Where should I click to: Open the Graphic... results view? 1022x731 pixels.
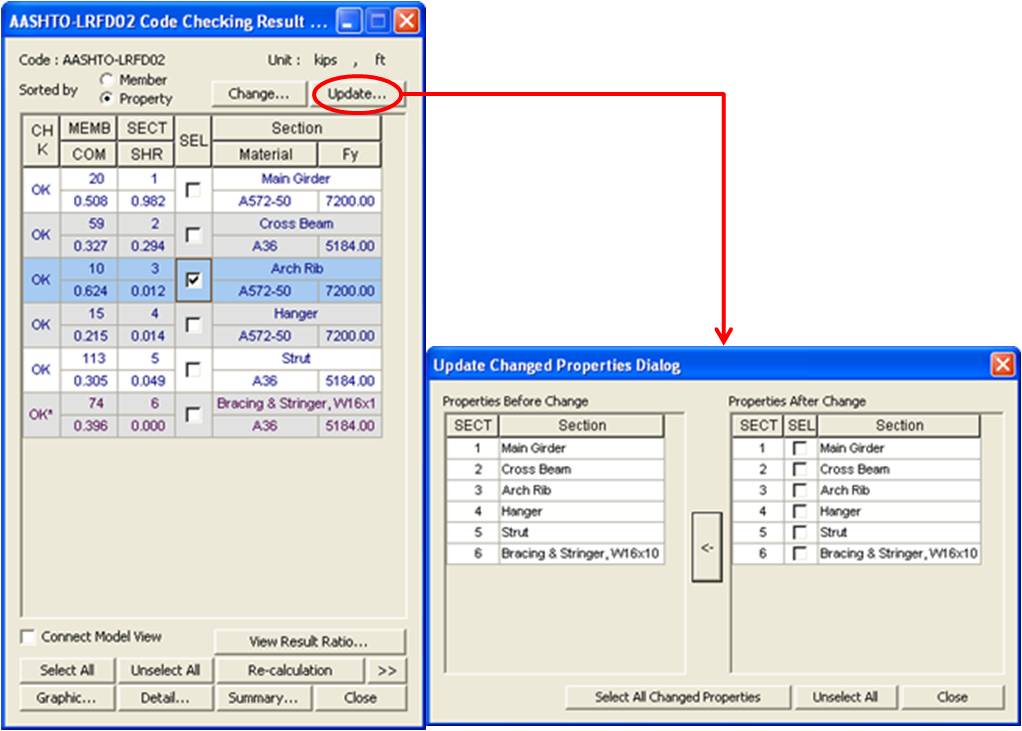[x=66, y=698]
